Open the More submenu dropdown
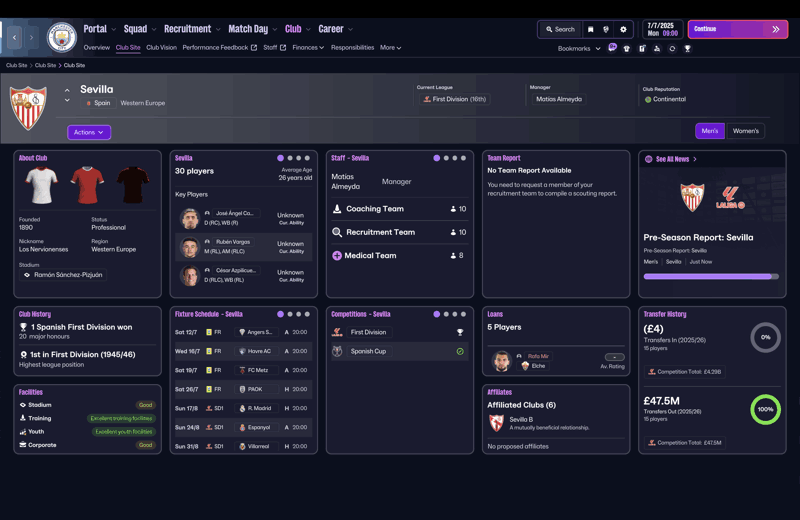This screenshot has width=800, height=520. [390, 47]
